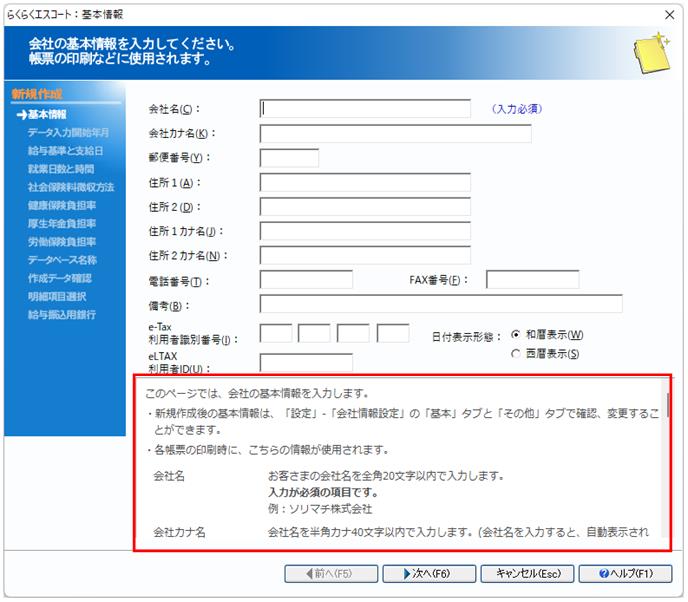Viewport: 688px width, 602px height.
Task: Click the 電話番号 input field
Action: click(306, 280)
